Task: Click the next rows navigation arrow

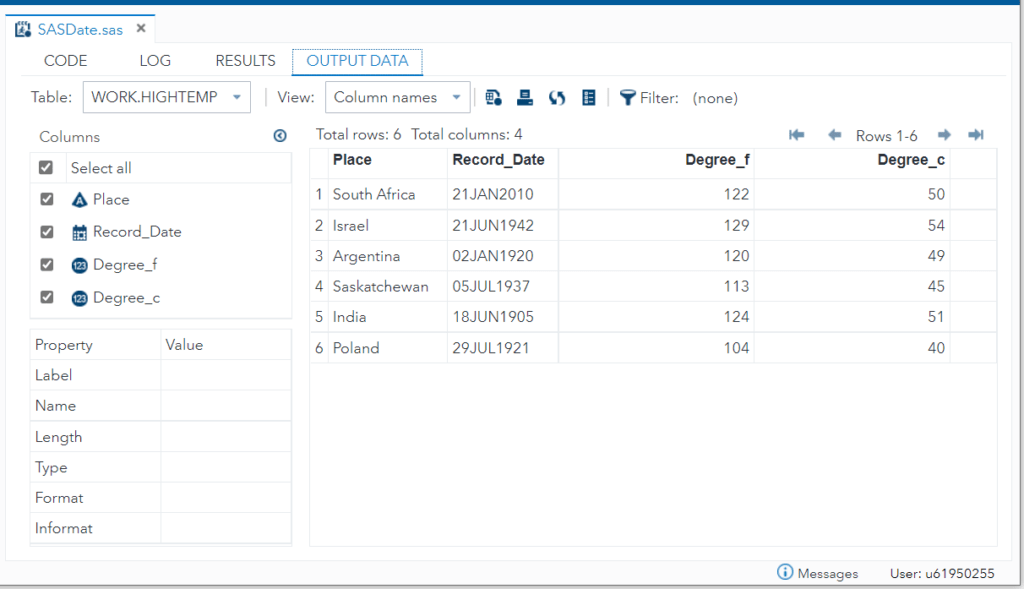Action: tap(944, 134)
